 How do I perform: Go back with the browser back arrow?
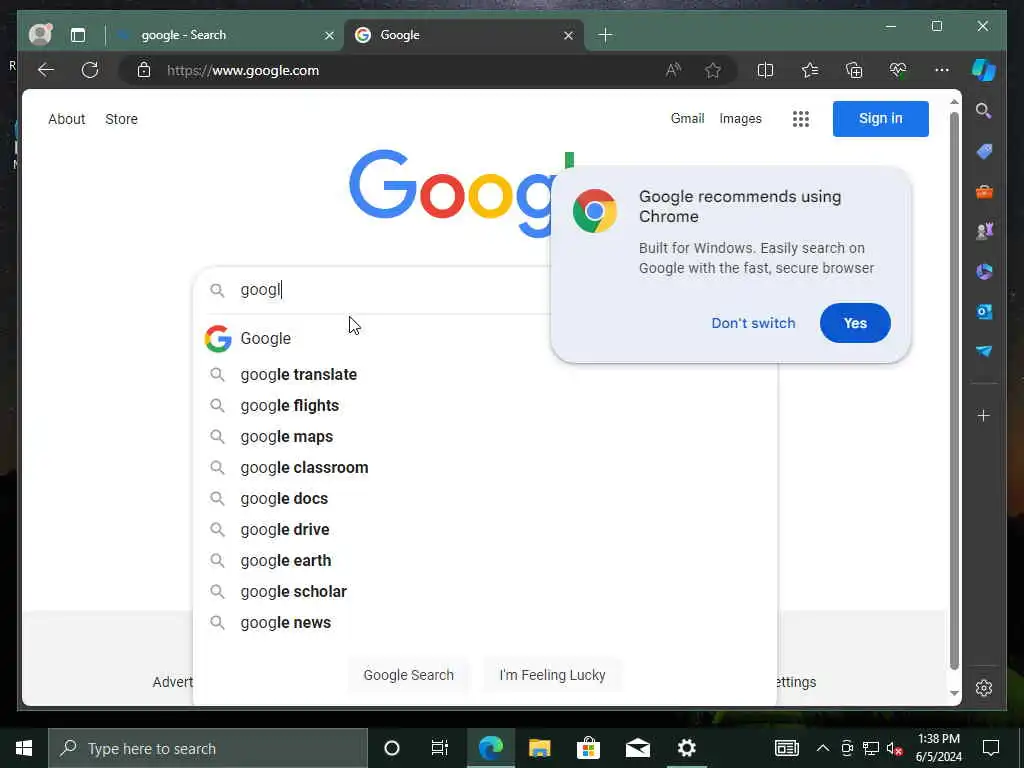tap(46, 70)
